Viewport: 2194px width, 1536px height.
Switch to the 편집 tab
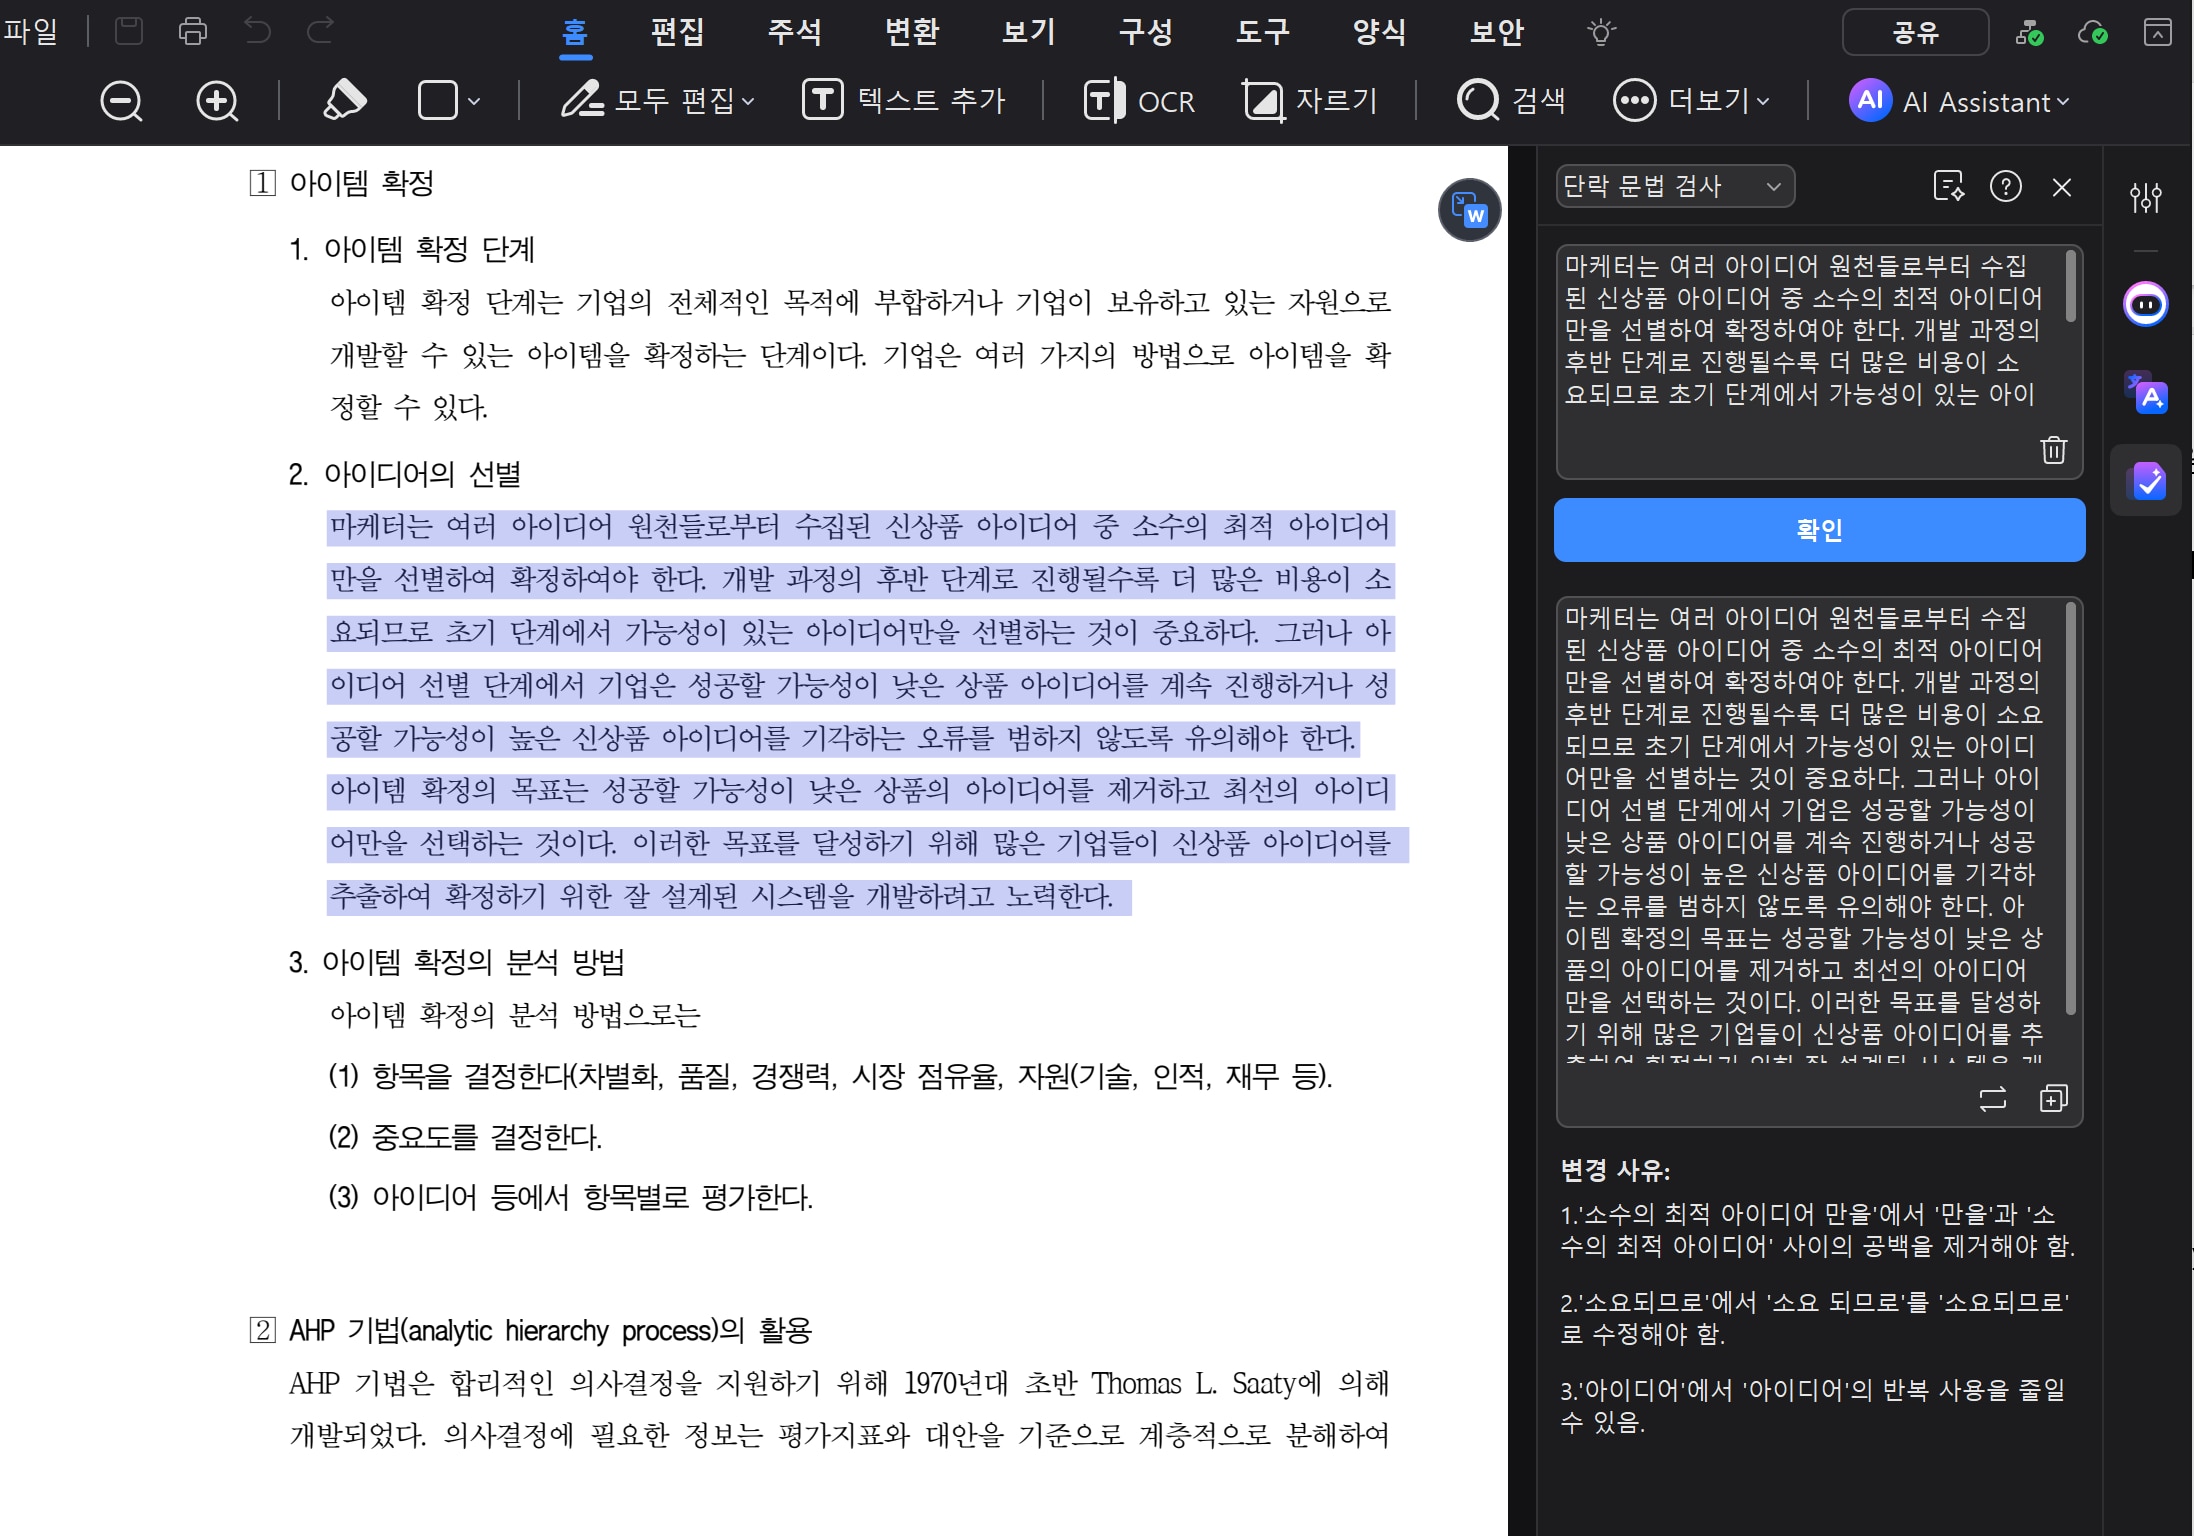click(677, 32)
